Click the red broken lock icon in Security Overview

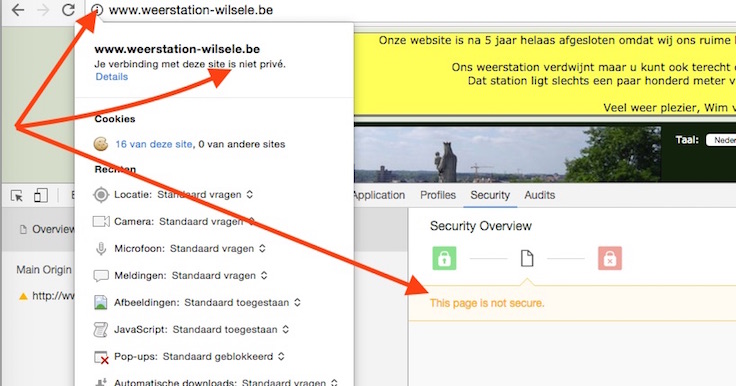point(610,258)
